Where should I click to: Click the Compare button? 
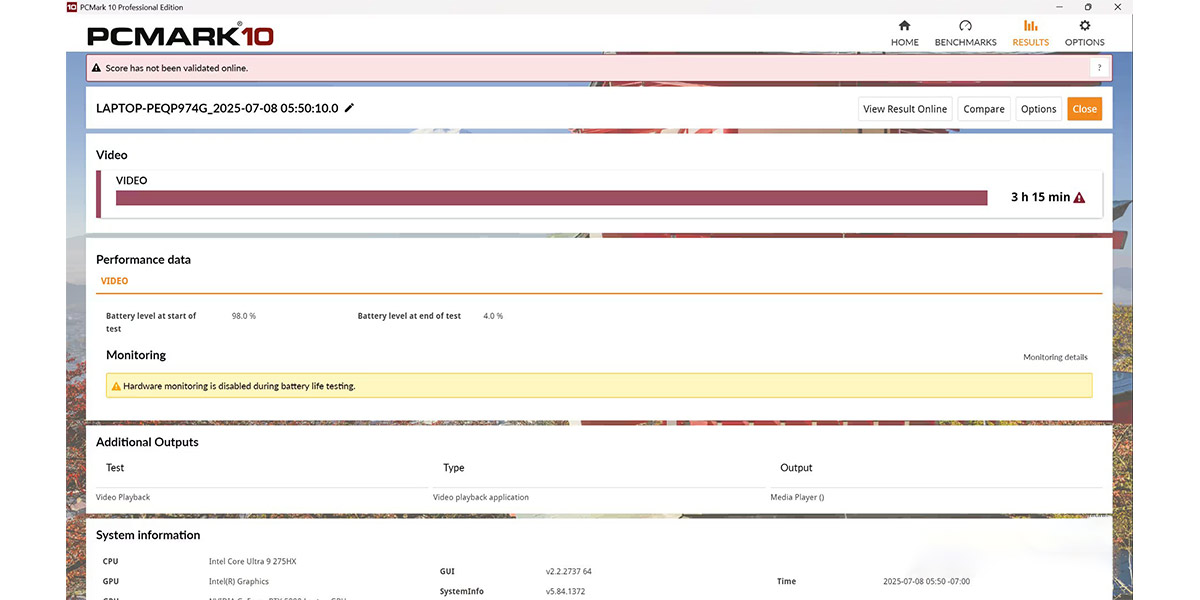[984, 109]
